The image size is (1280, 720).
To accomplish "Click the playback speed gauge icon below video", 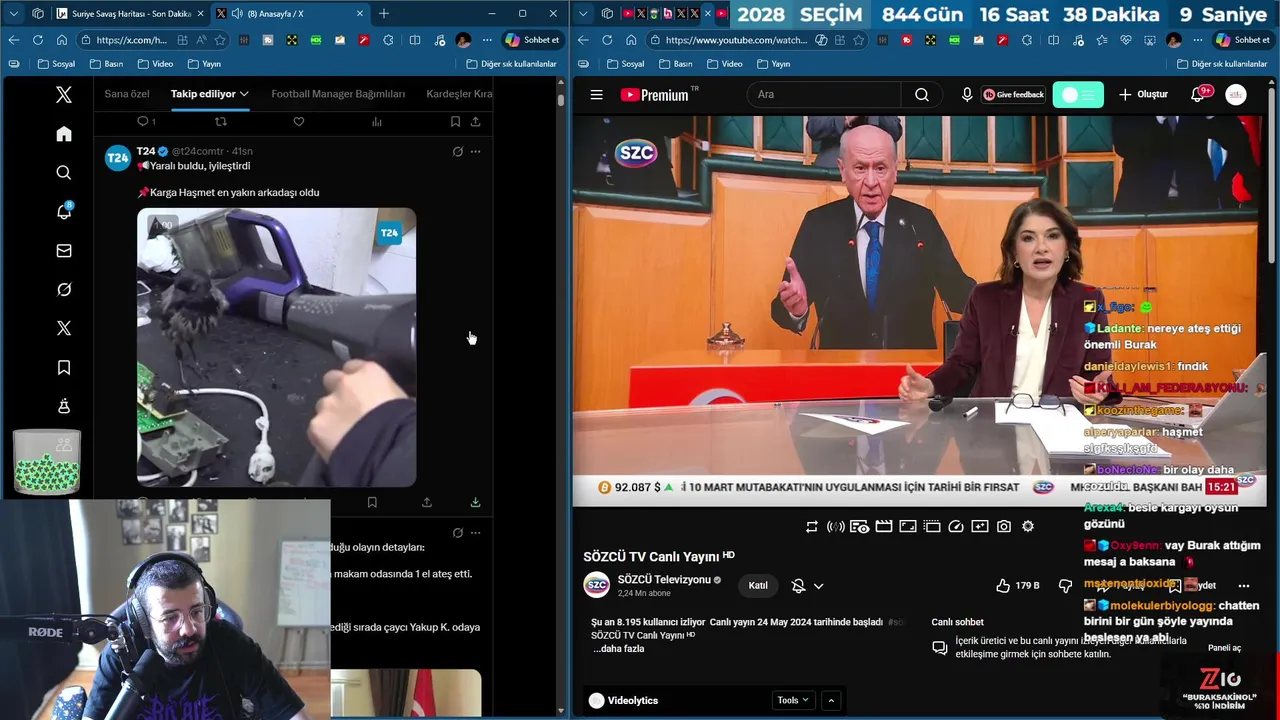I will tap(955, 526).
